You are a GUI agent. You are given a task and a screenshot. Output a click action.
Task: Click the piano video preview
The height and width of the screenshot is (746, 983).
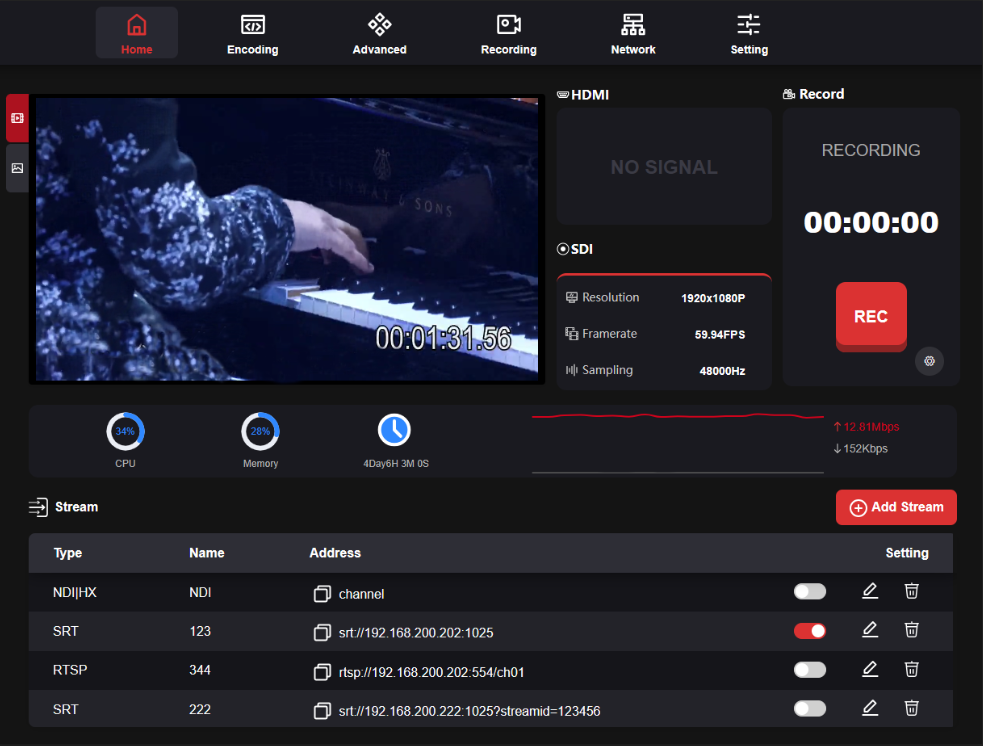click(x=288, y=240)
